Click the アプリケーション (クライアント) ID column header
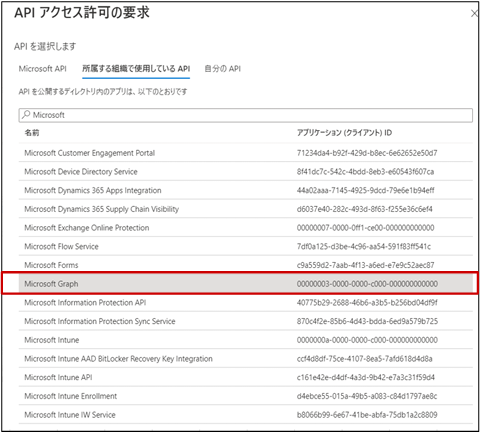Image resolution: width=480 pixels, height=433 pixels. click(x=344, y=133)
